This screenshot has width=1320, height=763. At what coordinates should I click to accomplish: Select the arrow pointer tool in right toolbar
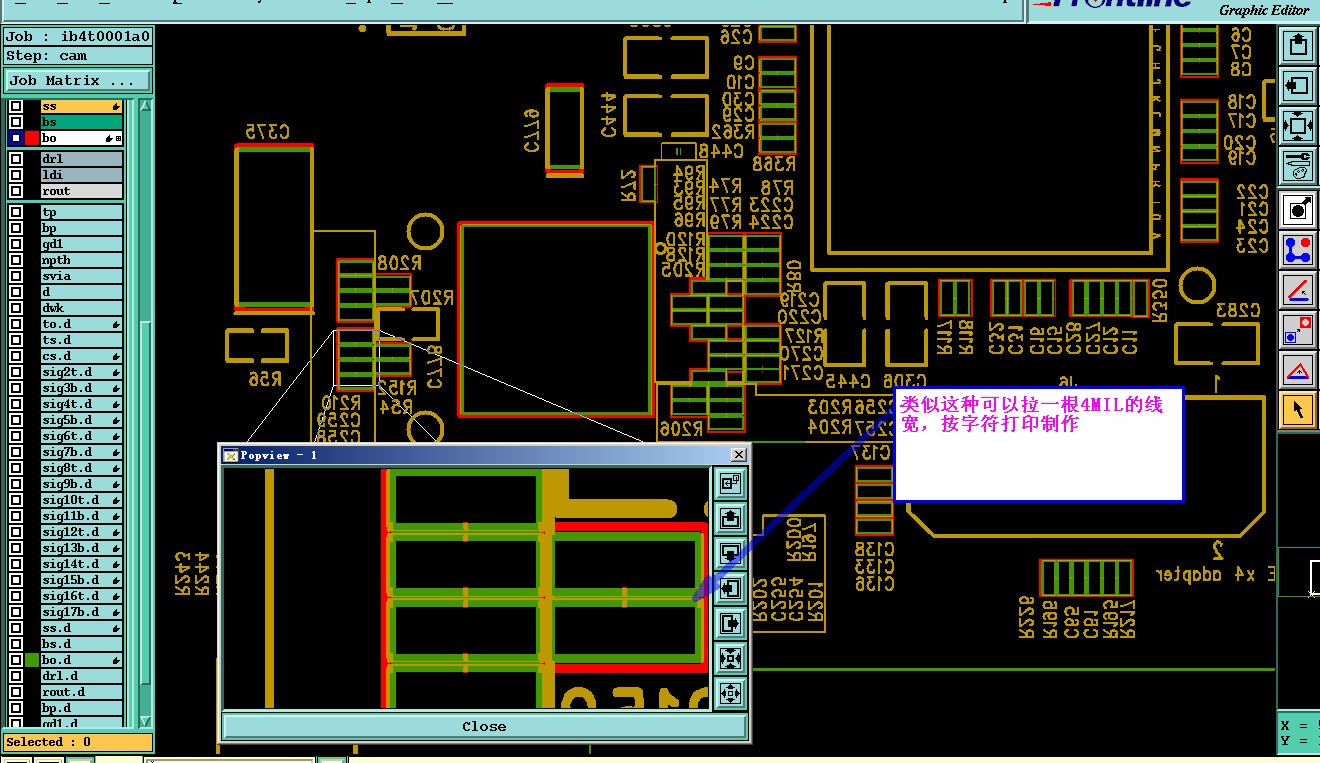[x=1298, y=409]
